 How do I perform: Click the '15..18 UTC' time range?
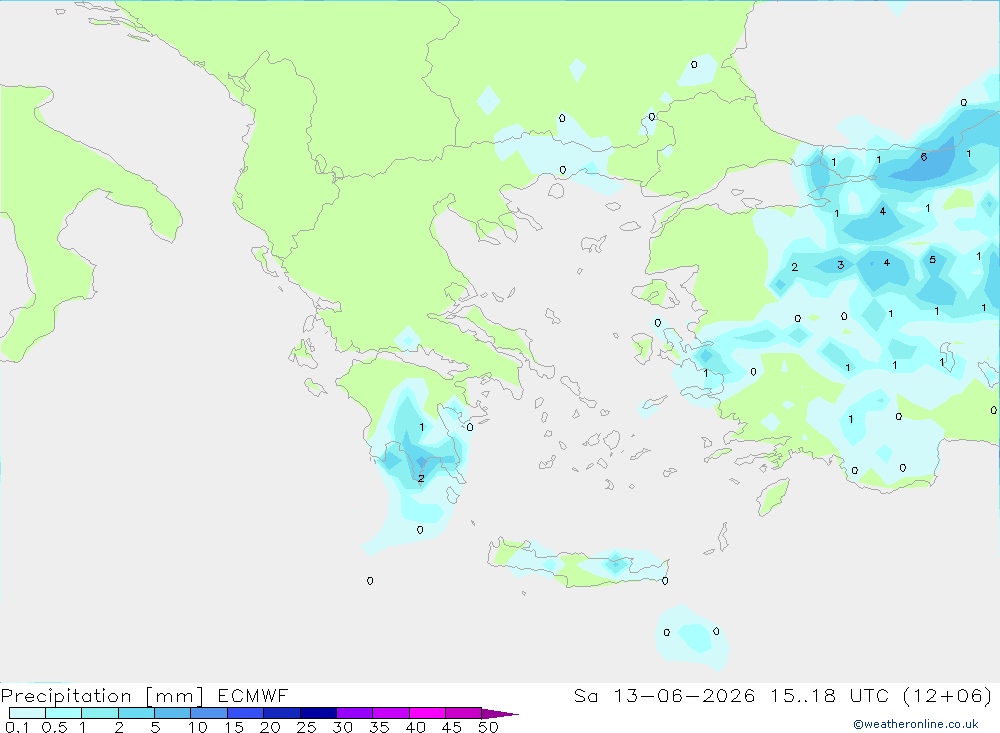[x=829, y=695]
